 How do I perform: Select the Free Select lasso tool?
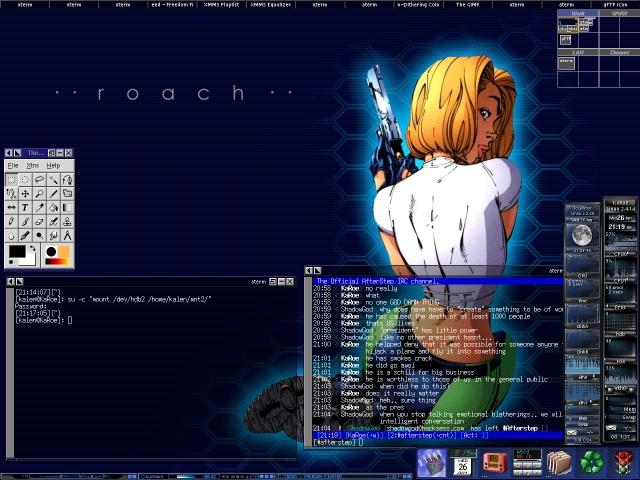point(39,180)
